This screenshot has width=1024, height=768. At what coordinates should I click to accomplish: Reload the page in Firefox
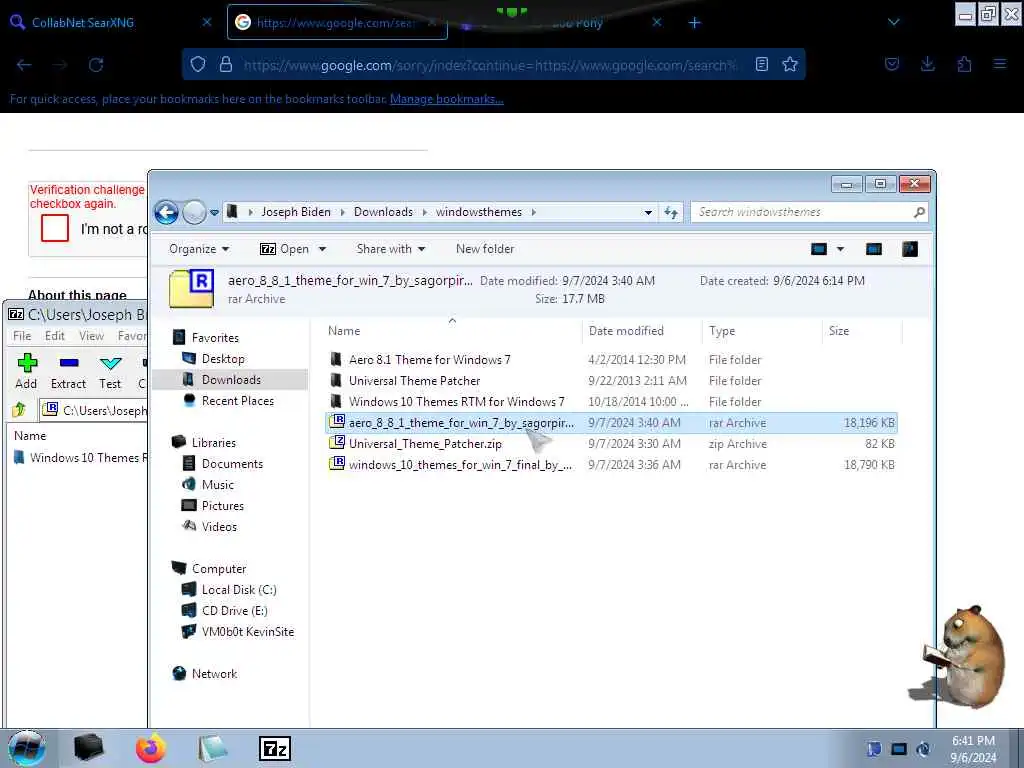(96, 65)
